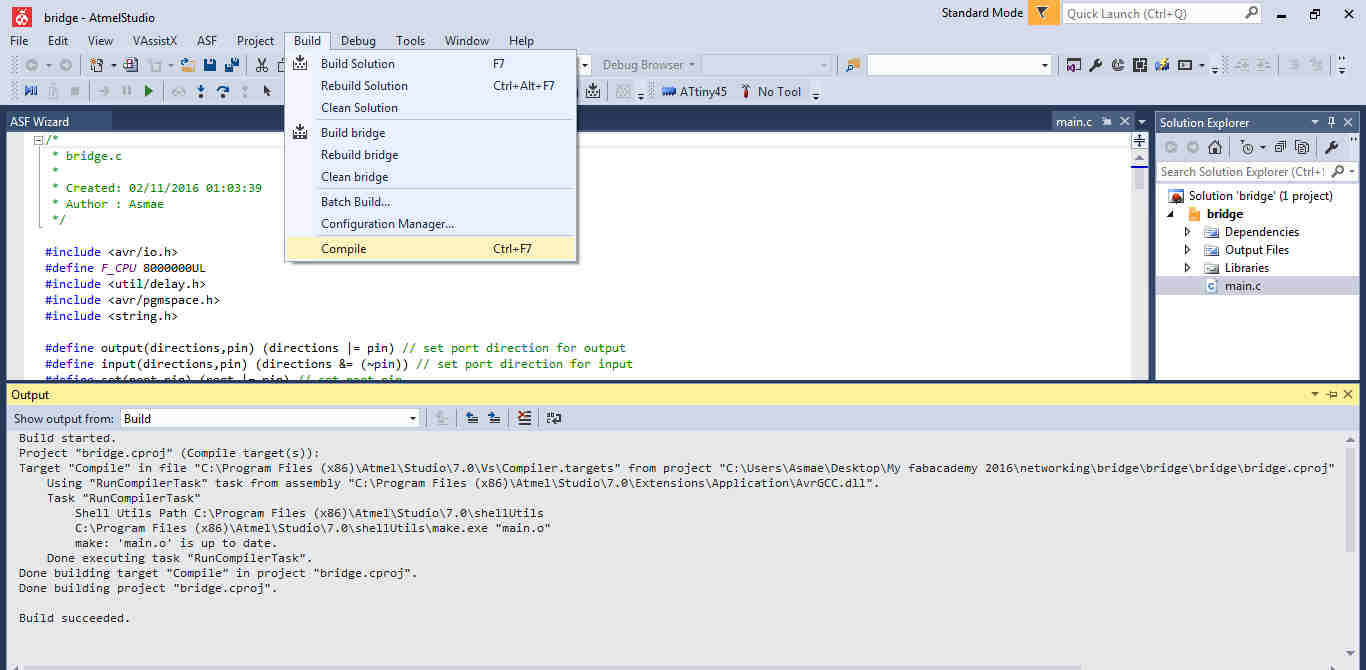Open the Project menu

click(x=255, y=41)
